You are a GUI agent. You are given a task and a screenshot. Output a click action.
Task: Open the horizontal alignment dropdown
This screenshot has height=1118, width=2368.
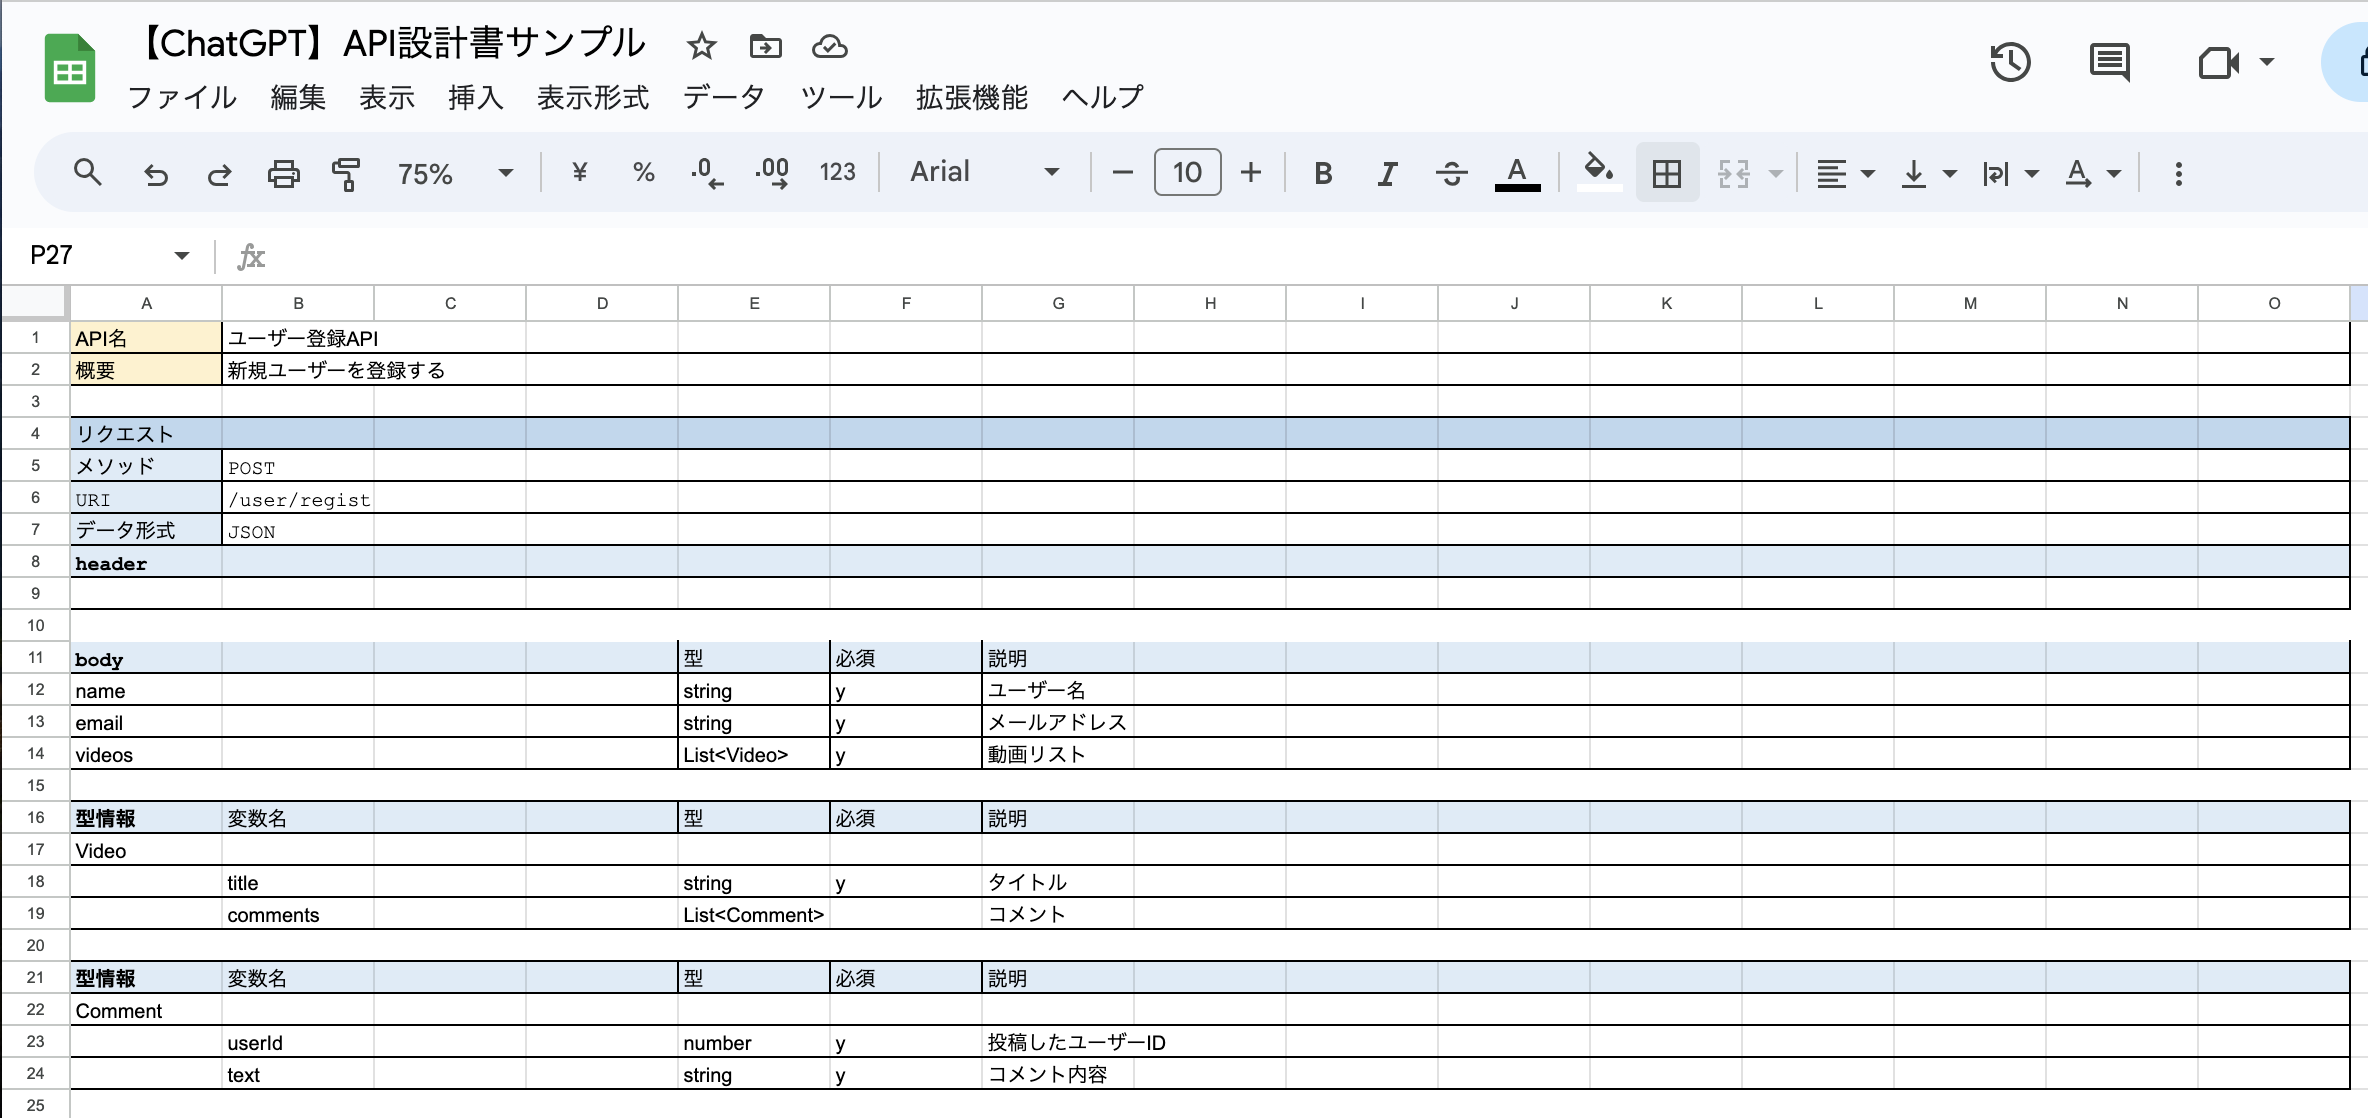tap(1845, 172)
